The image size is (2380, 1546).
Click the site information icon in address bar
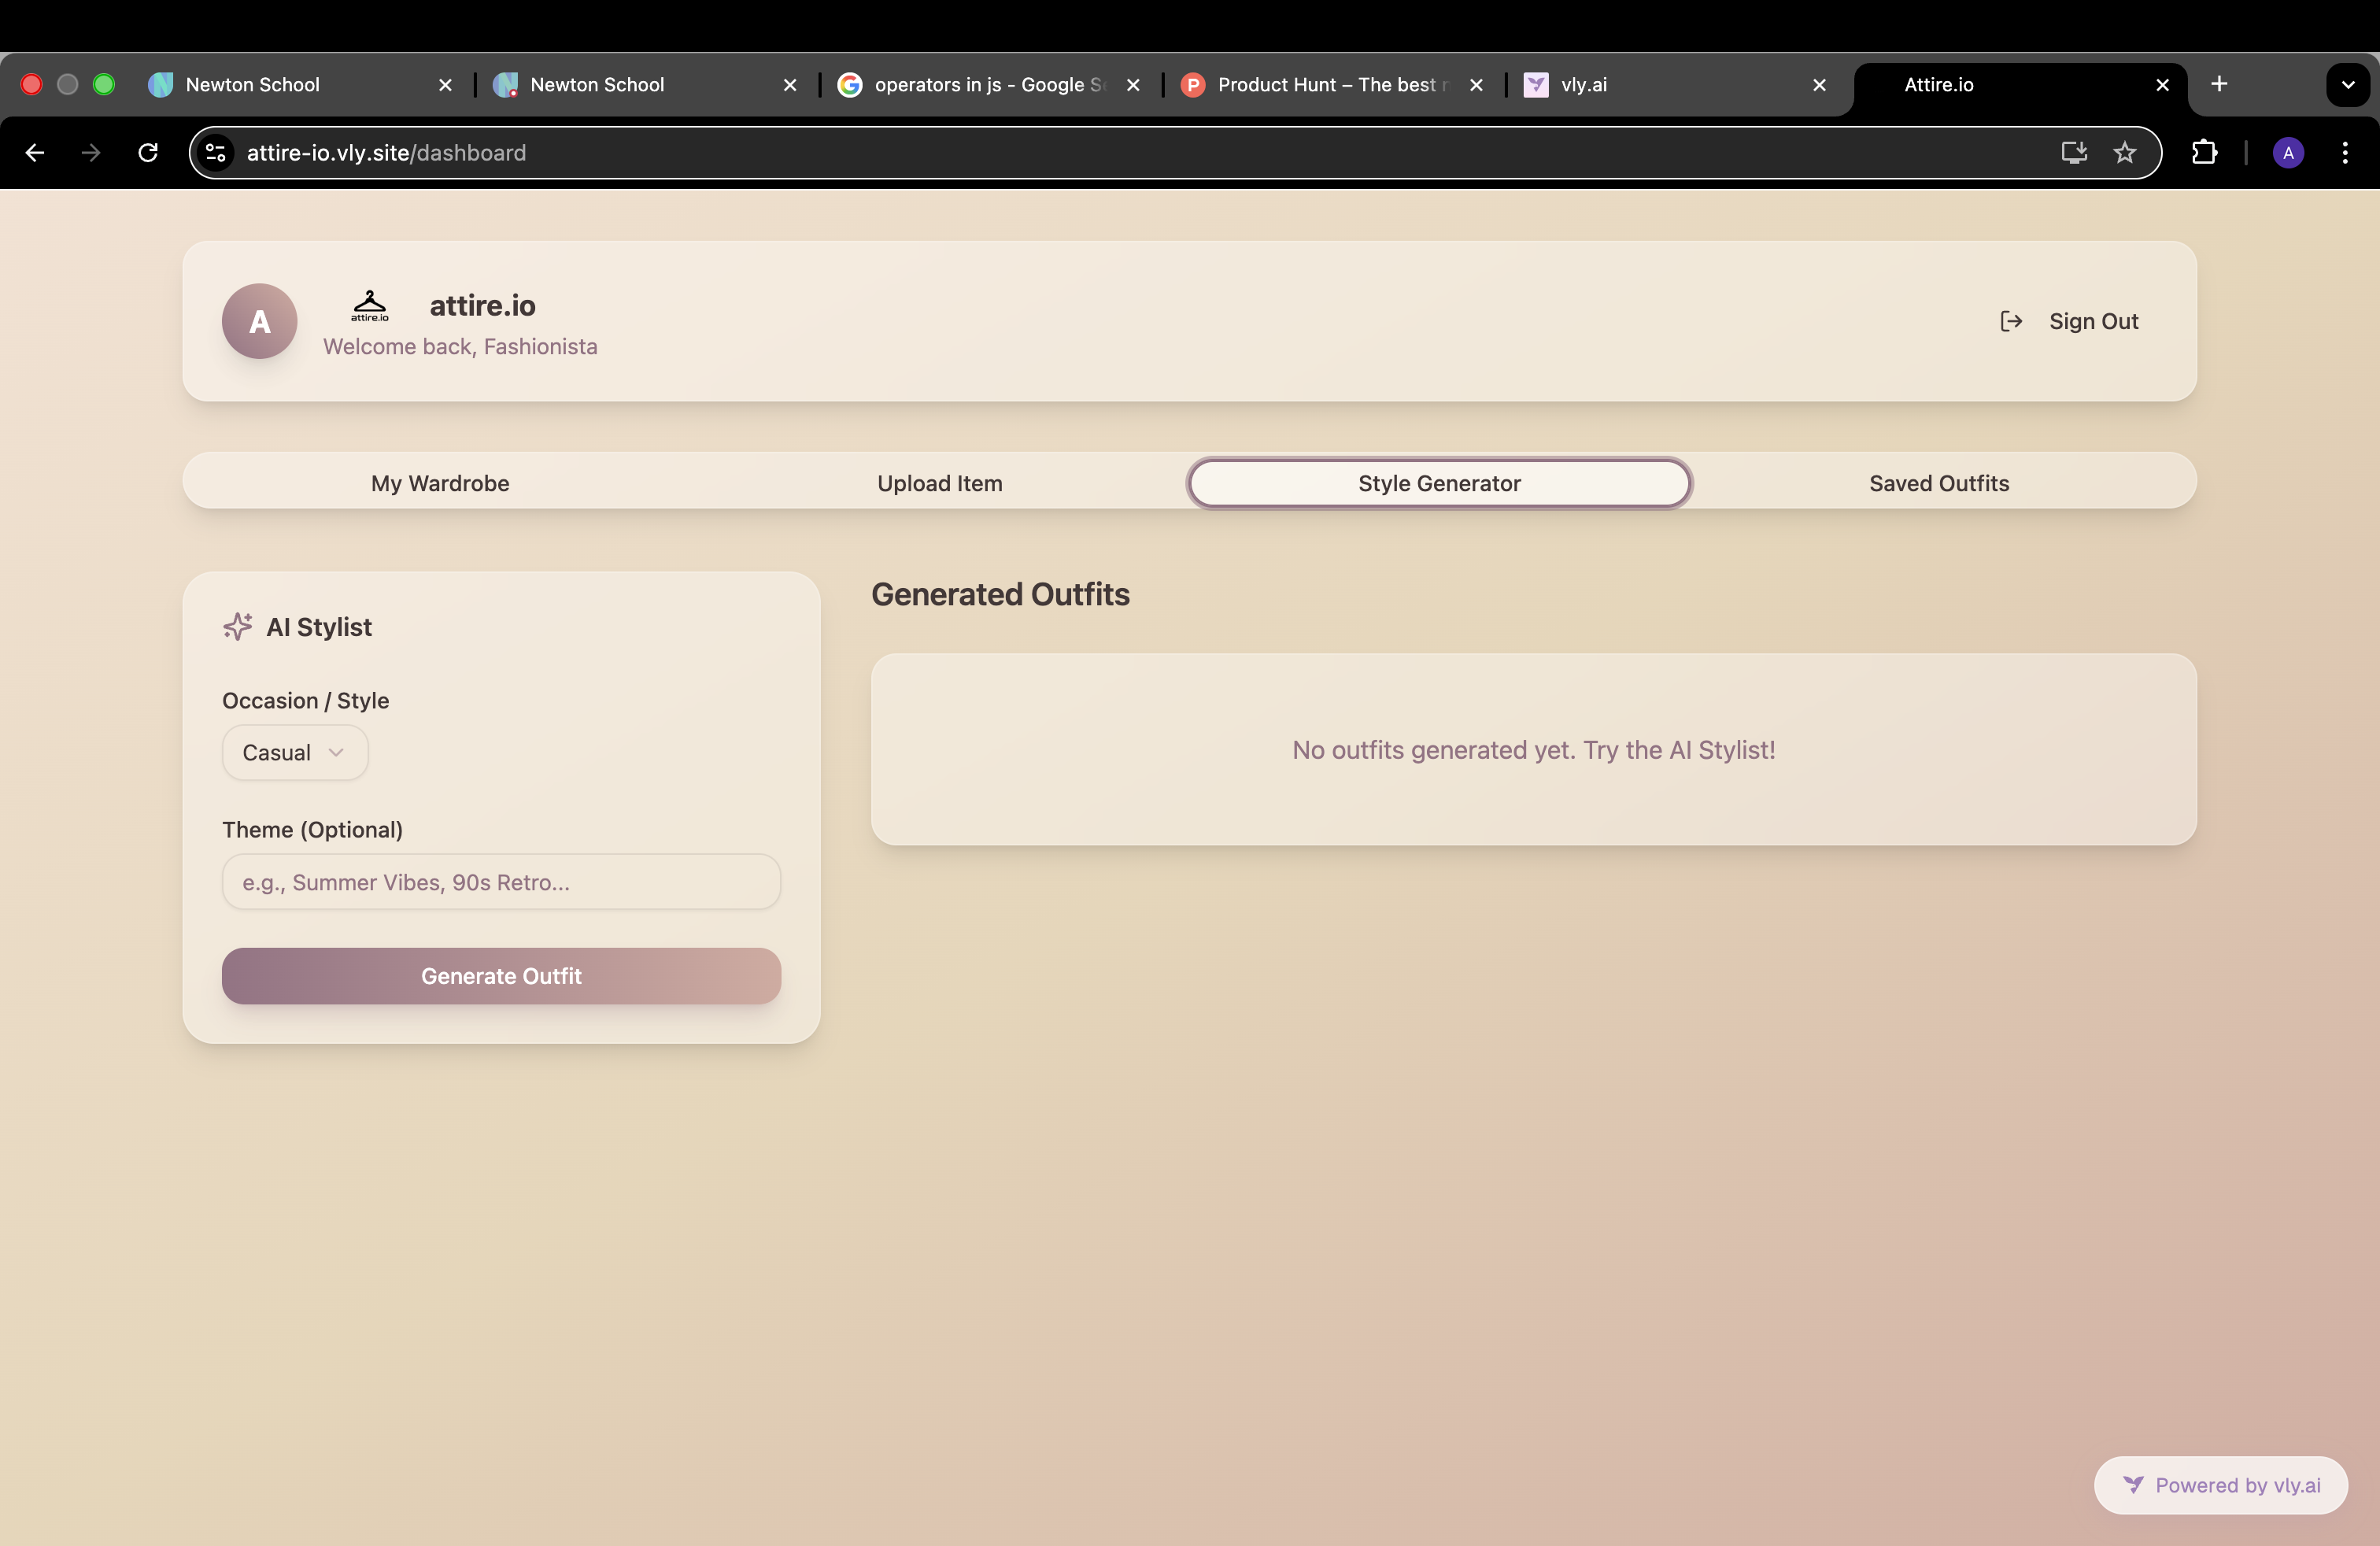pyautogui.click(x=215, y=152)
